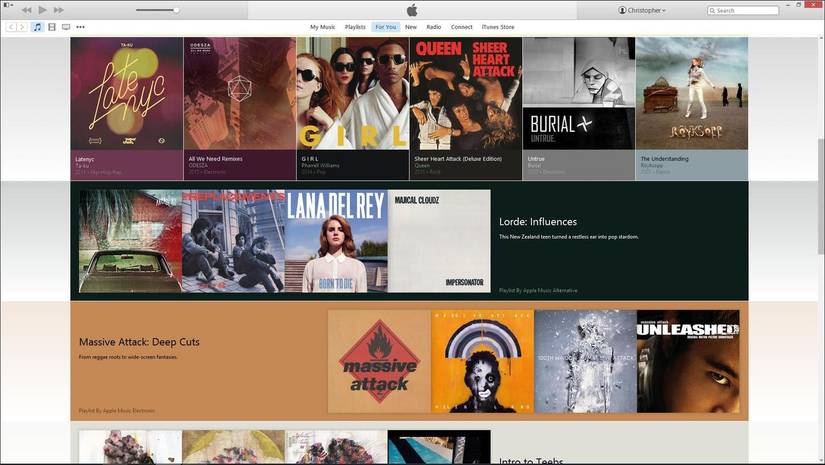This screenshot has height=465, width=825.
Task: Open the Latenyc album cover
Action: [127, 94]
